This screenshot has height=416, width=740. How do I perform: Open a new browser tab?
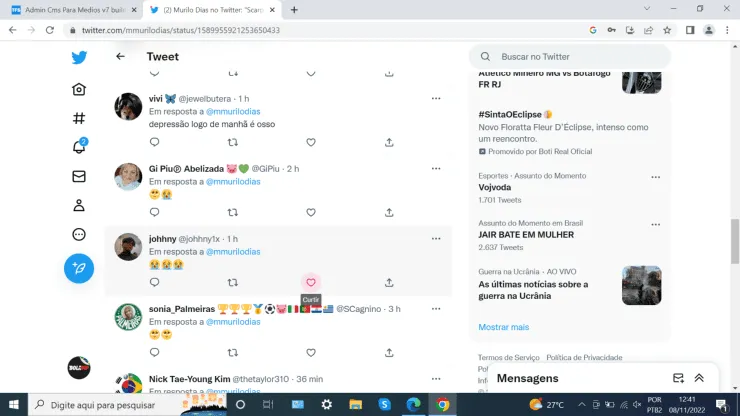coord(293,9)
